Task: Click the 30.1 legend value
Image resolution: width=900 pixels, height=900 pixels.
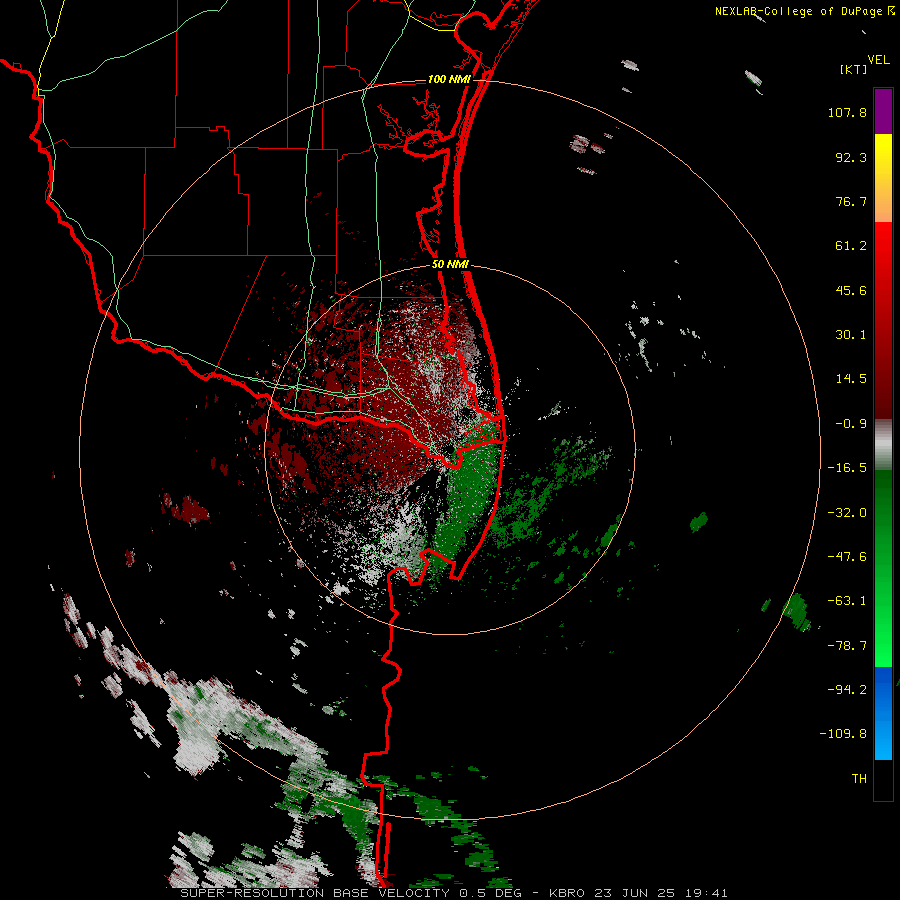Action: tap(851, 335)
